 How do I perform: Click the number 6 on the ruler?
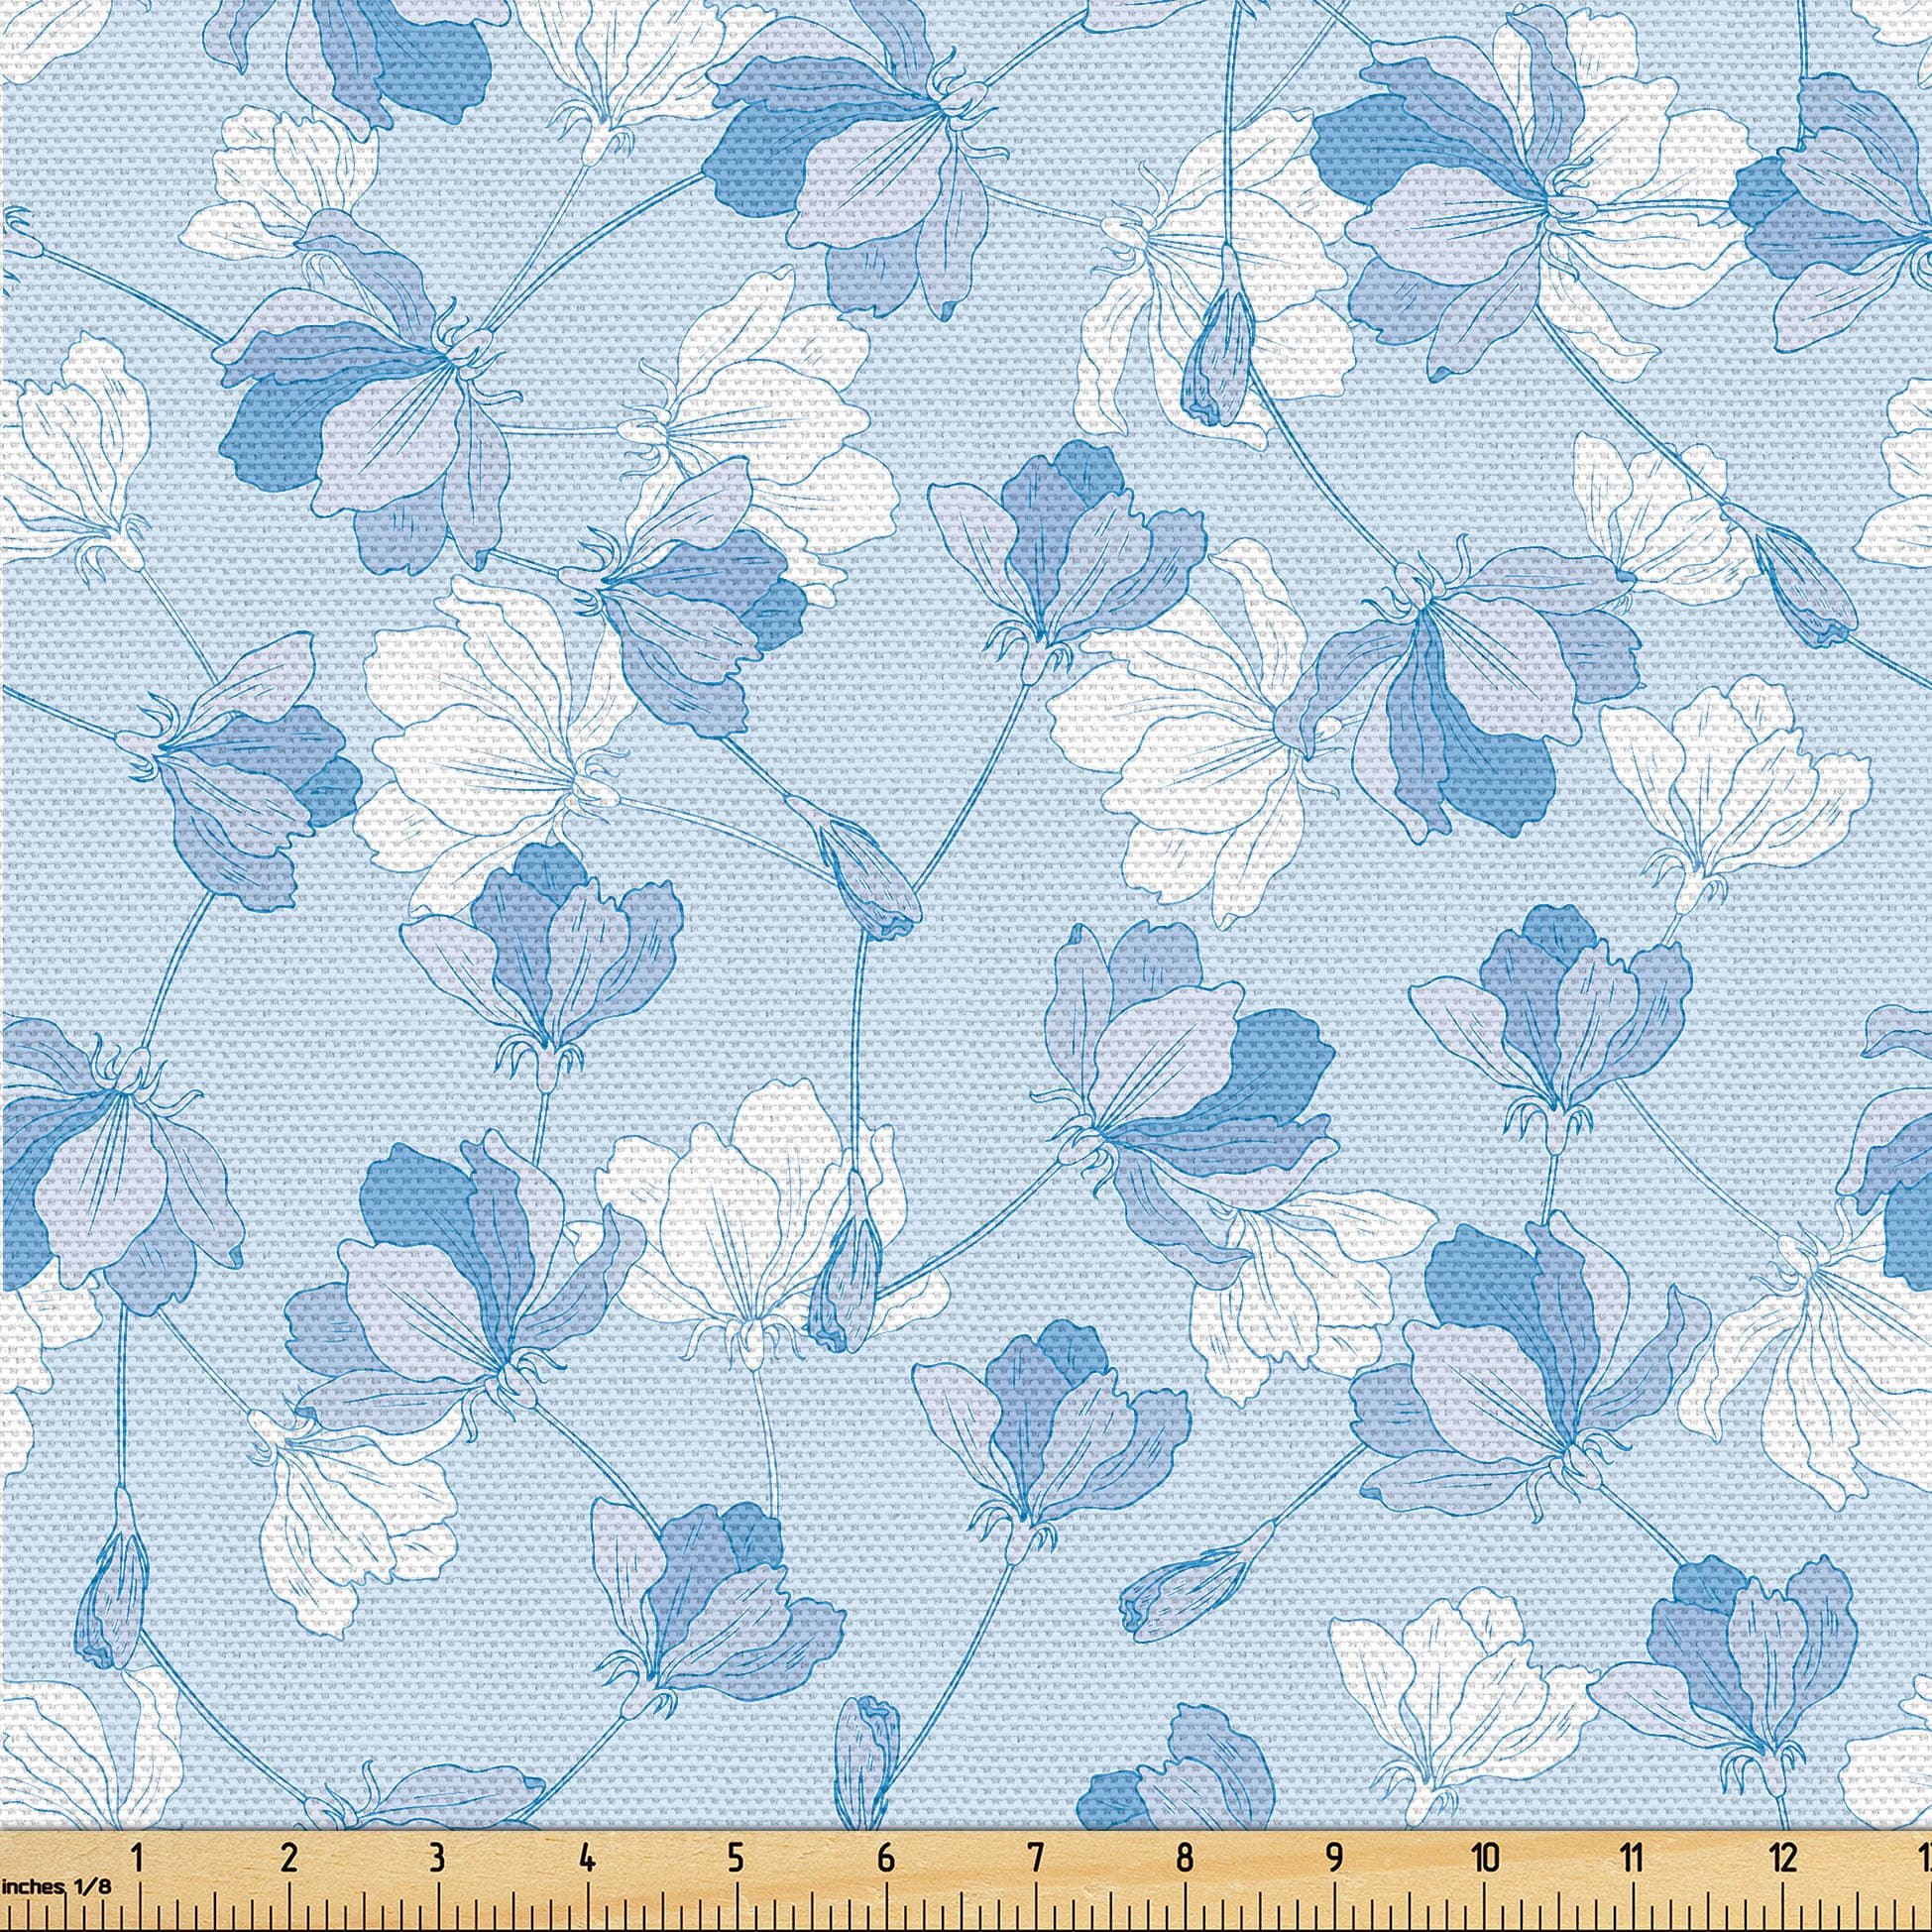(x=885, y=1859)
